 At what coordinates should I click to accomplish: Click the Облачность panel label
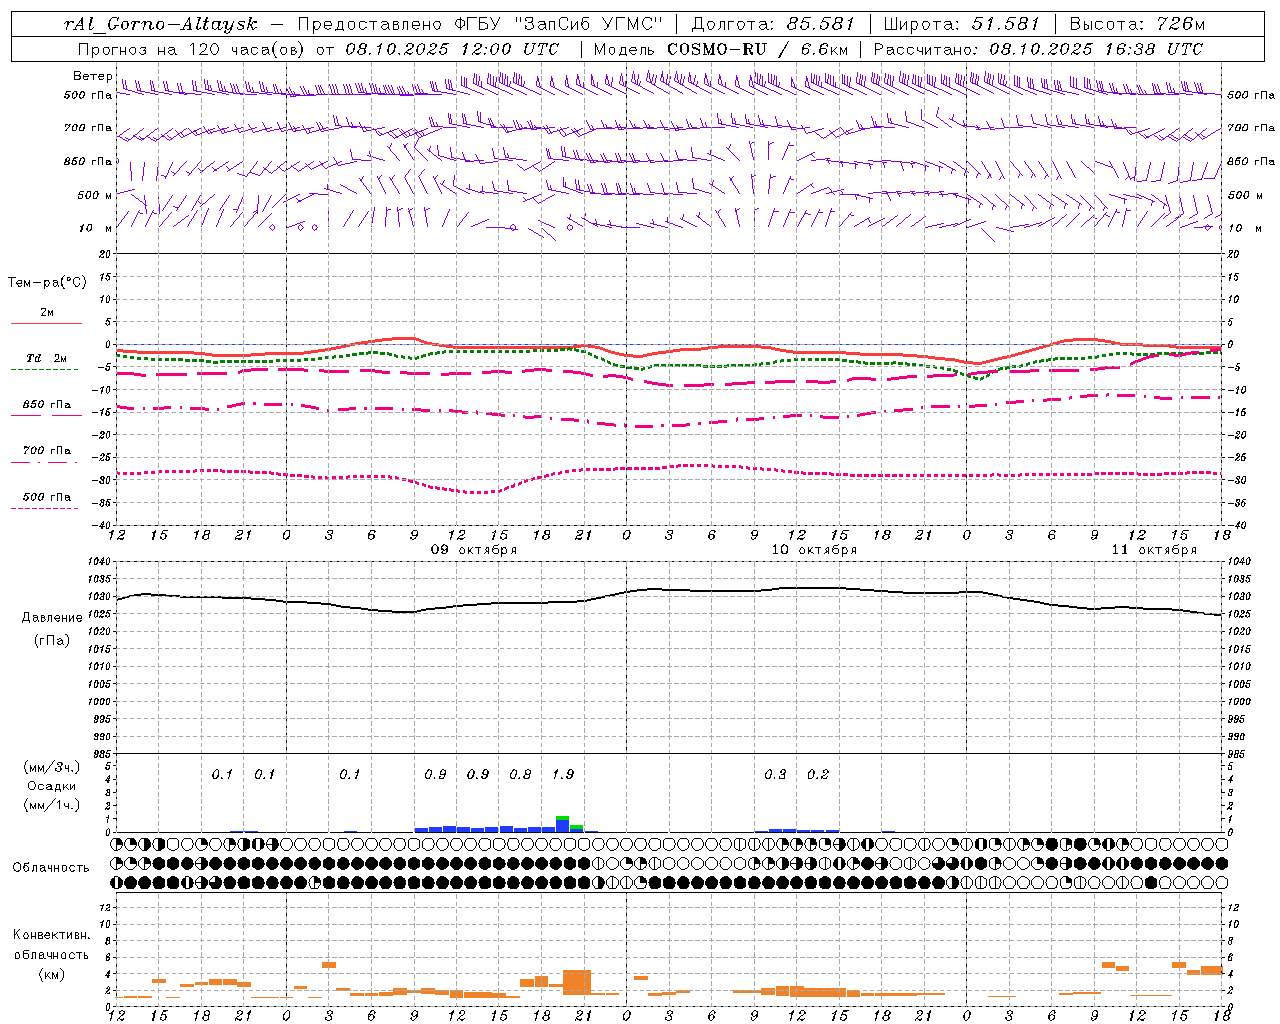pos(51,867)
